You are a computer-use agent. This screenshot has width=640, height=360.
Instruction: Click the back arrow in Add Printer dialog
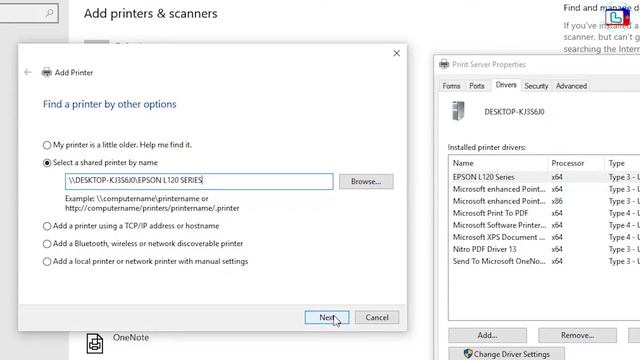[28, 73]
